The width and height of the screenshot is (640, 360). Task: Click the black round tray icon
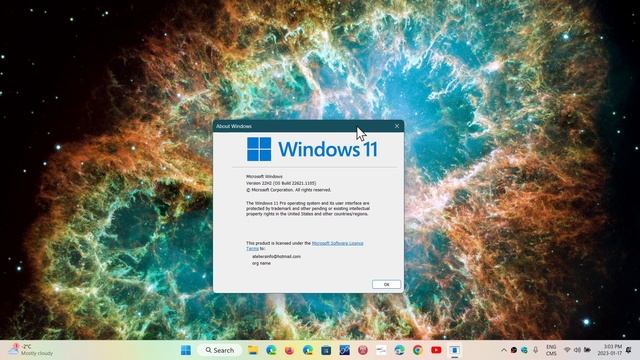(x=514, y=350)
